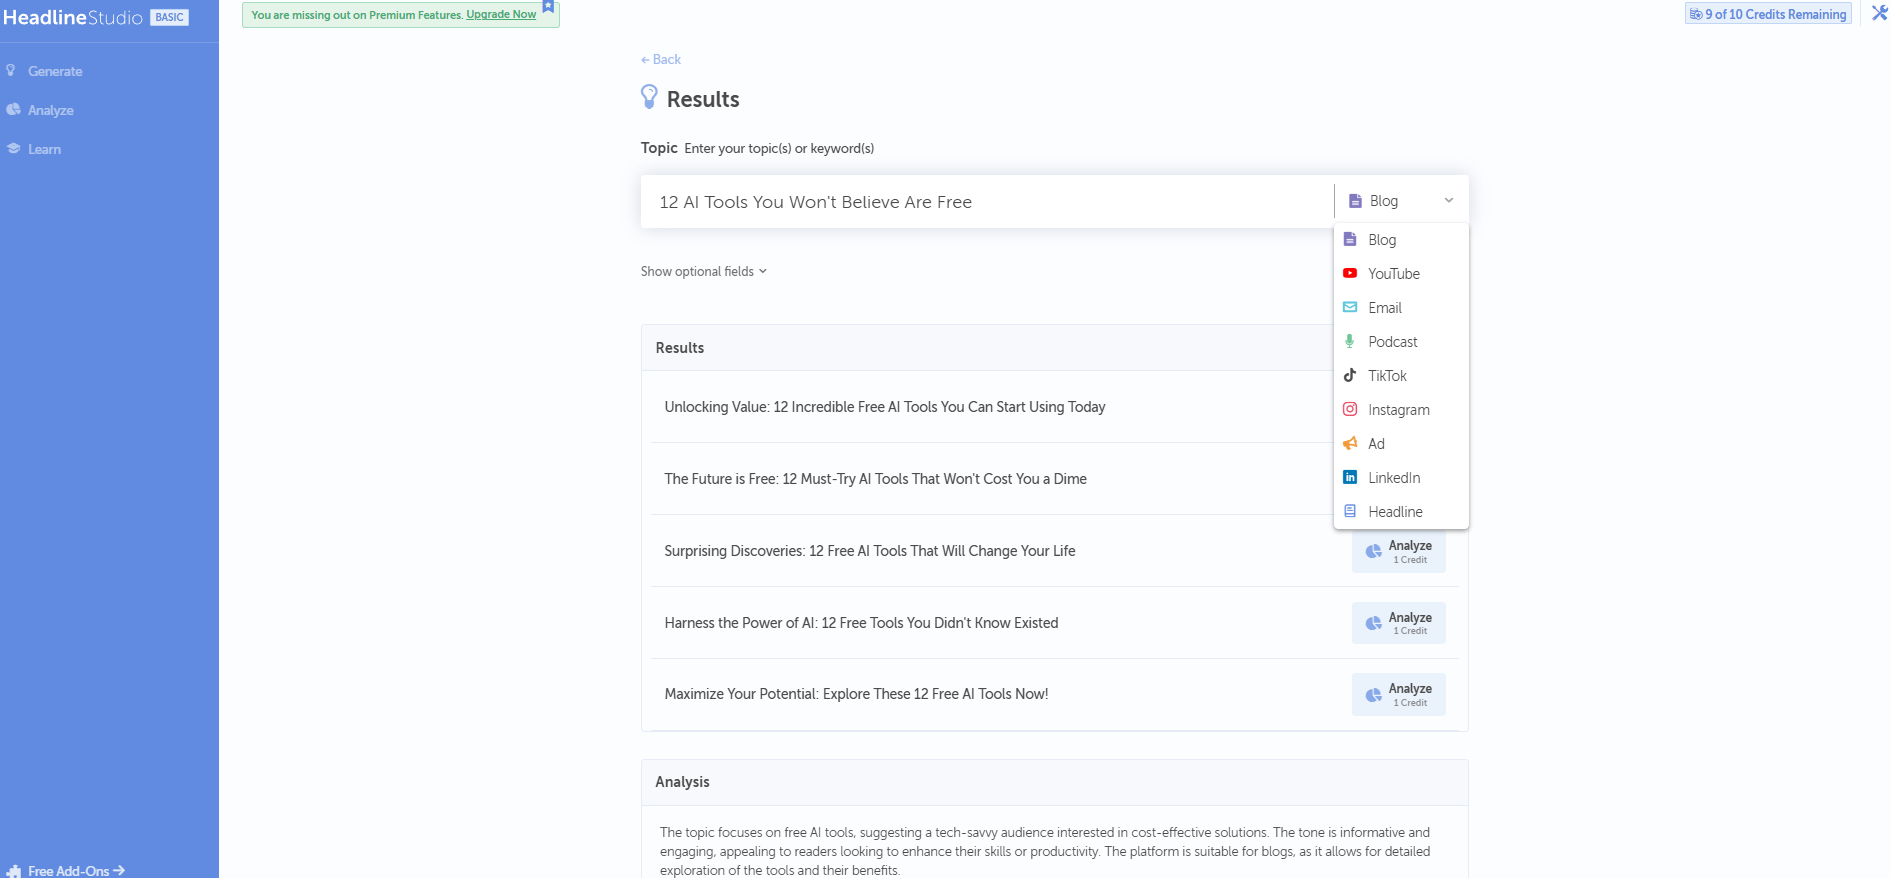
Task: Click the Generate lightbulb icon in sidebar
Action: (11, 71)
